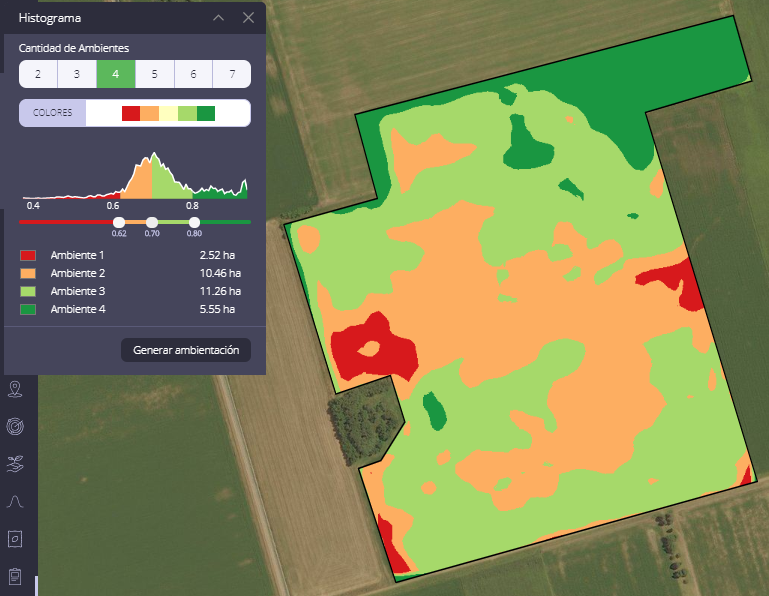Click the histogram chart area
The height and width of the screenshot is (596, 769).
135,176
